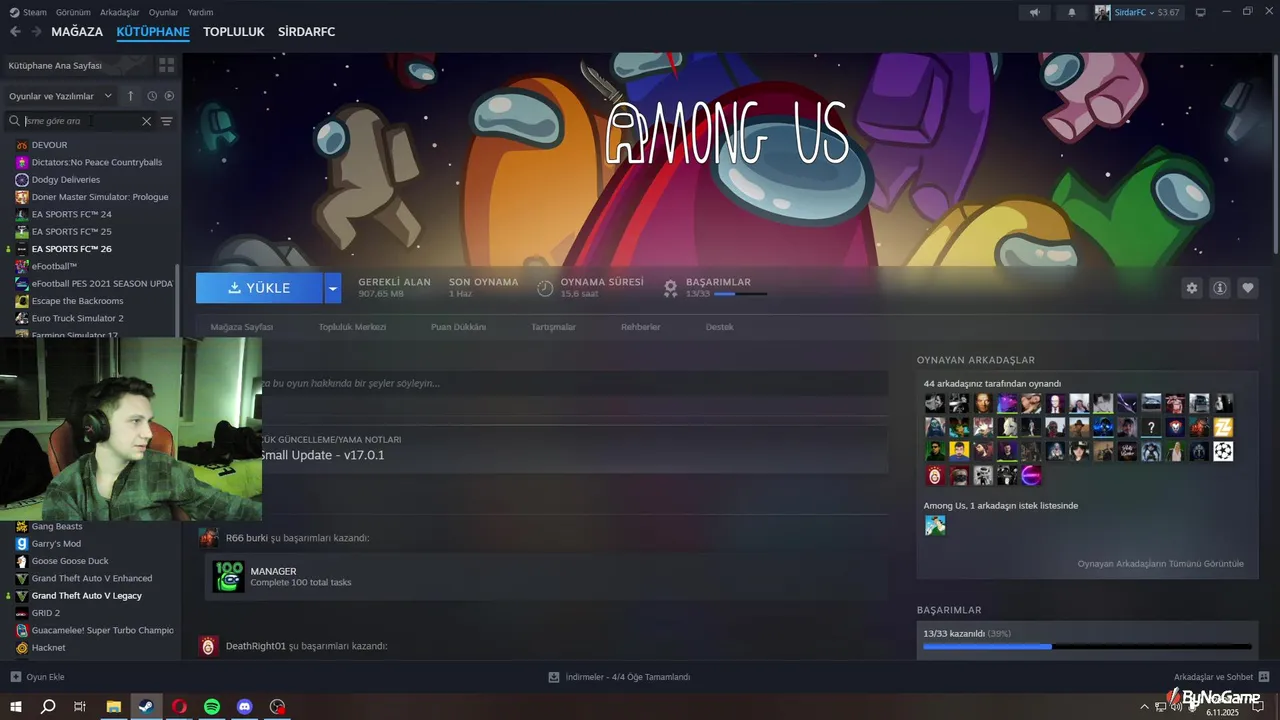The height and width of the screenshot is (720, 1280).
Task: Open Discord from the taskbar
Action: [x=245, y=706]
